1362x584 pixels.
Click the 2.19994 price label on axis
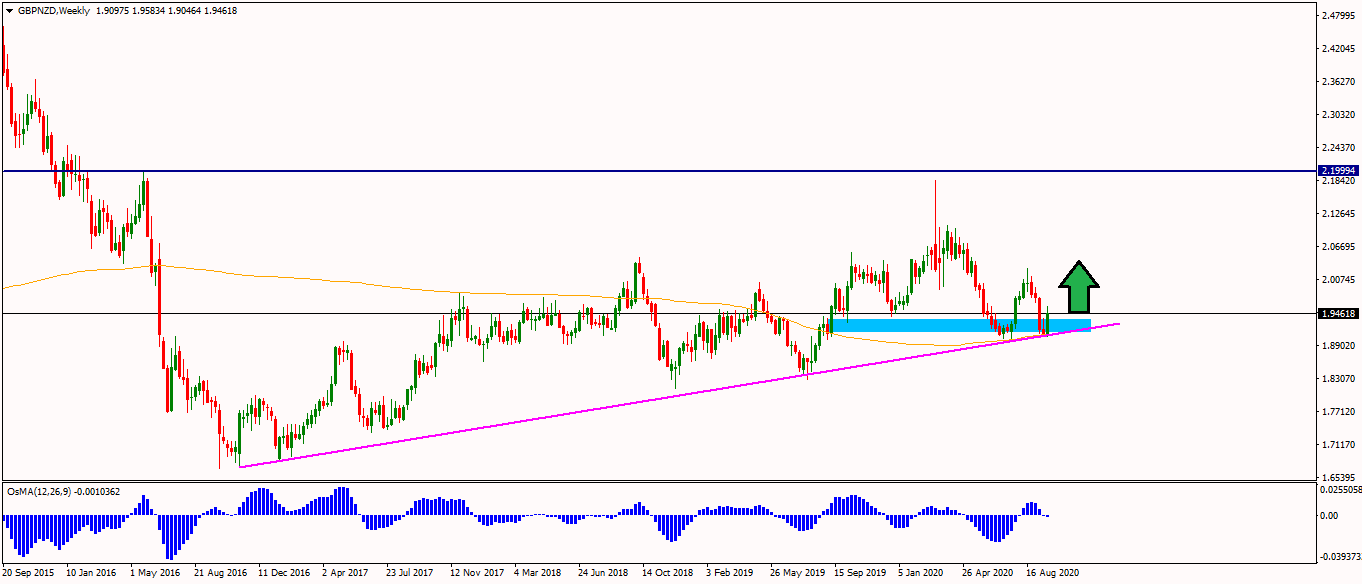click(x=1339, y=171)
